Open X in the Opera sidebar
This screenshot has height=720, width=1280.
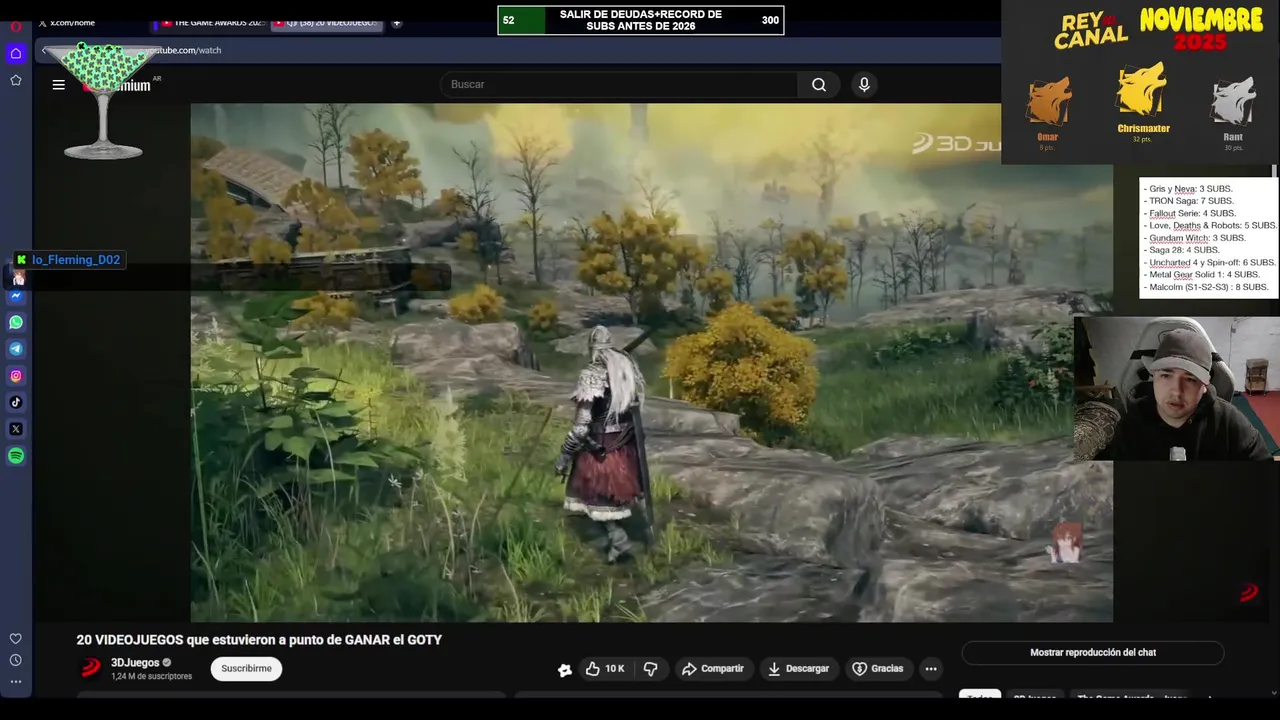(x=16, y=429)
